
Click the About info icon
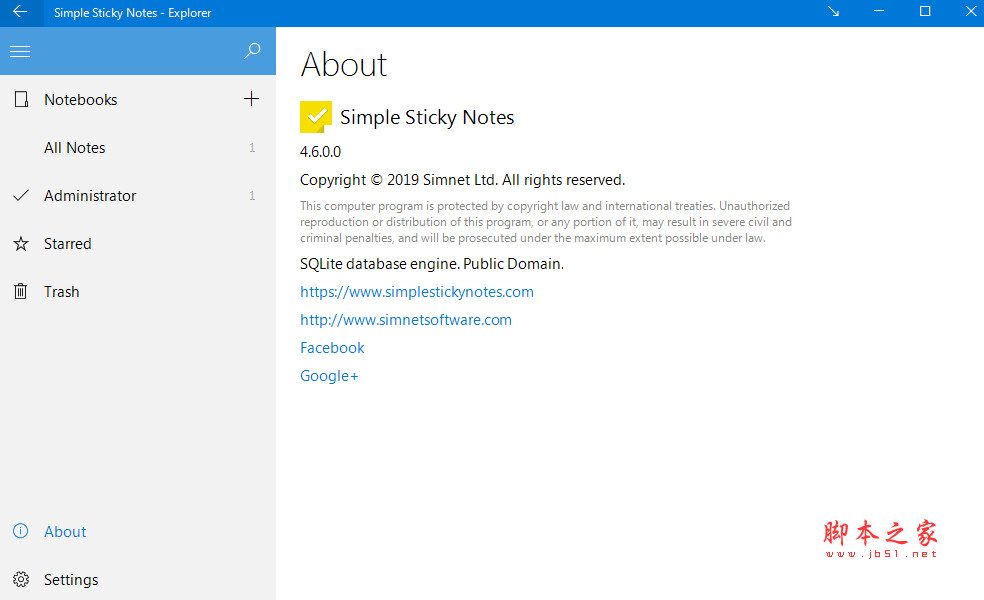coord(21,532)
